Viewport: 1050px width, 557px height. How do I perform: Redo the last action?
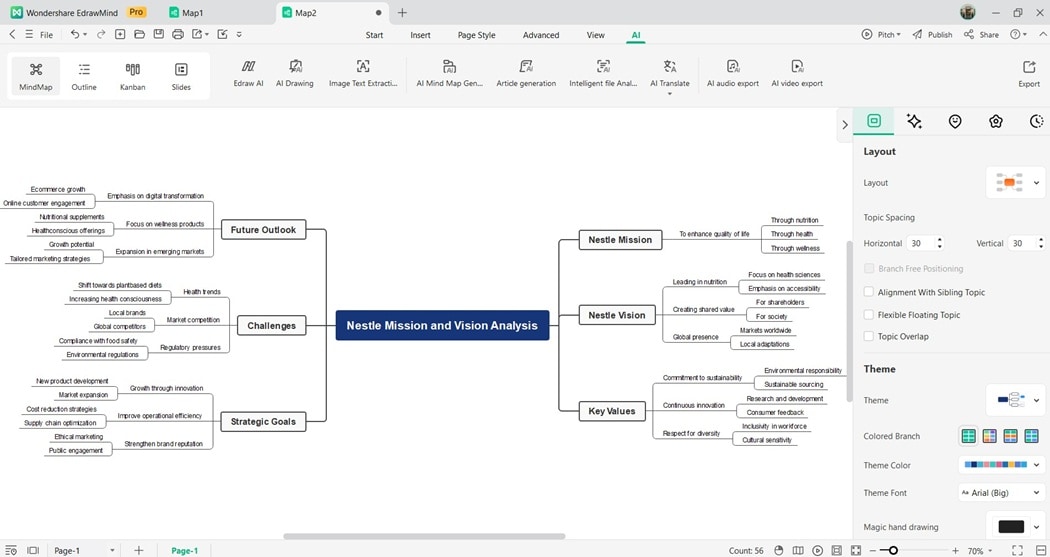click(101, 34)
